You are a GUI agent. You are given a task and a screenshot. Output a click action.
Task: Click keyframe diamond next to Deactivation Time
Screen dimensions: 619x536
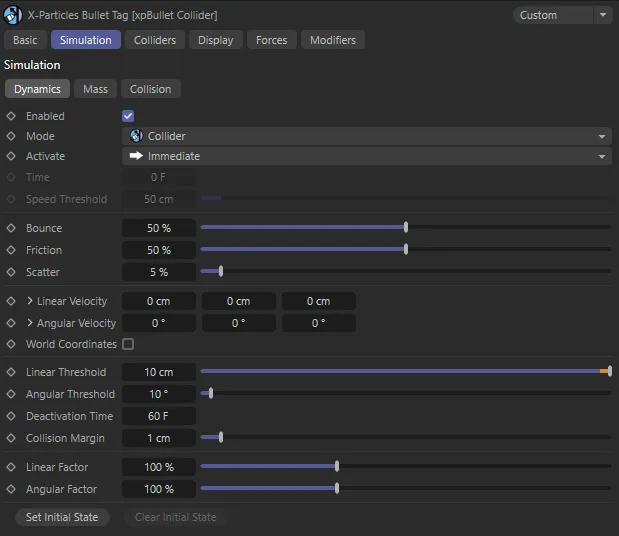11,416
